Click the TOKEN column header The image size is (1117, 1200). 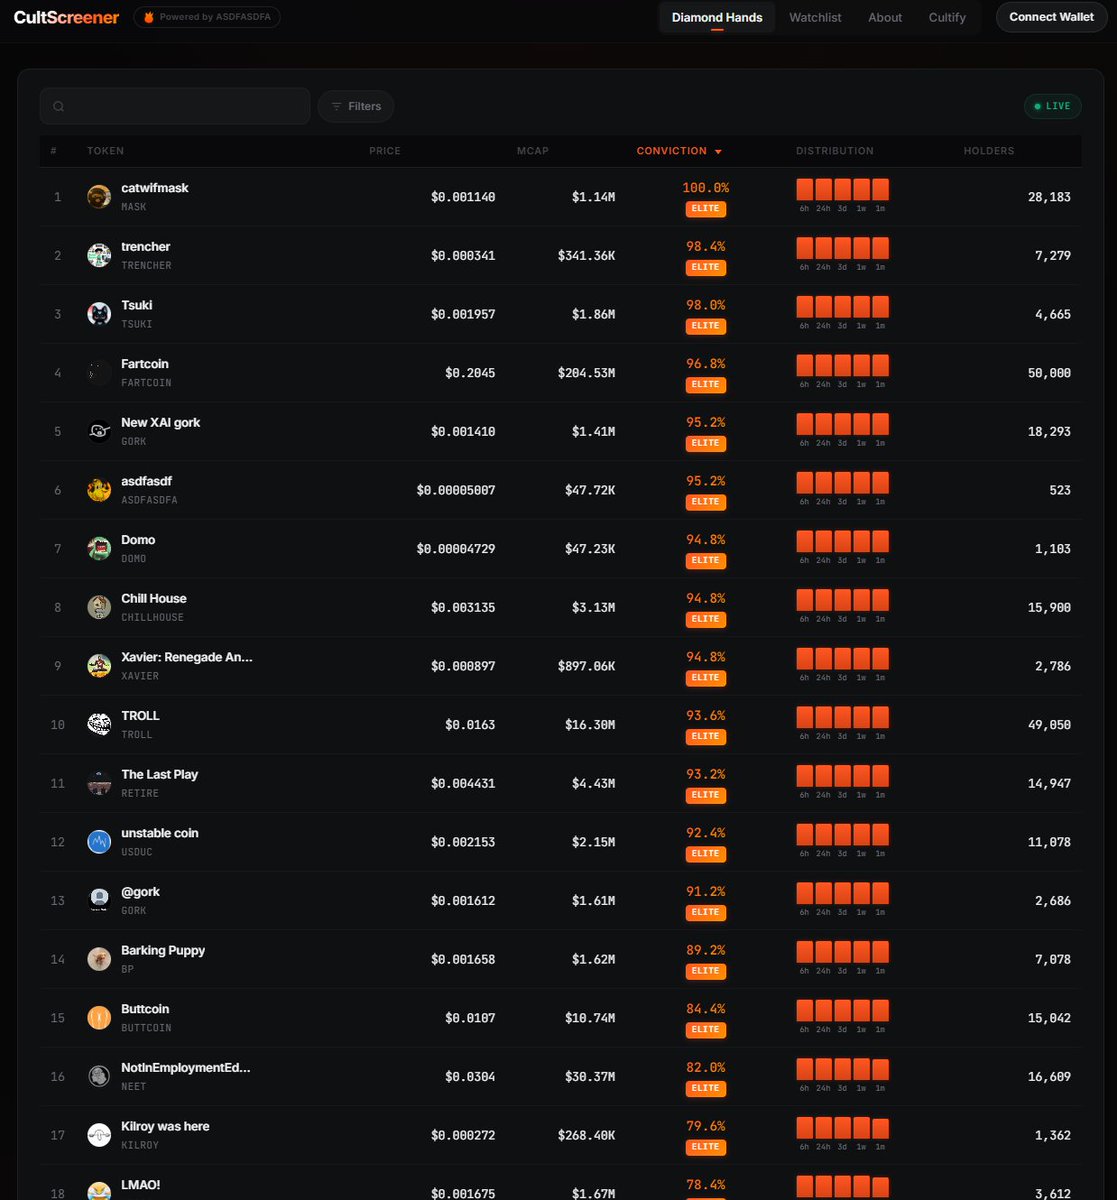tap(106, 151)
